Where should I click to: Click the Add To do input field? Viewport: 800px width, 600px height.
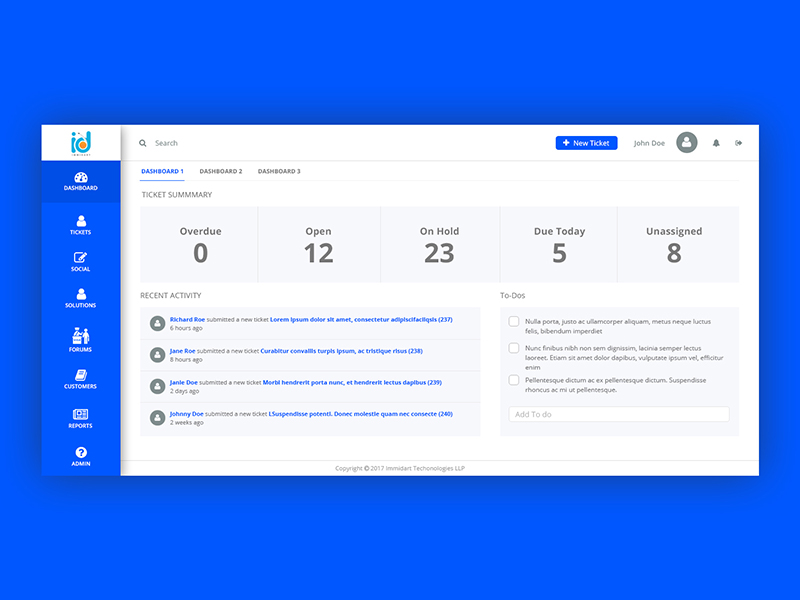point(619,414)
